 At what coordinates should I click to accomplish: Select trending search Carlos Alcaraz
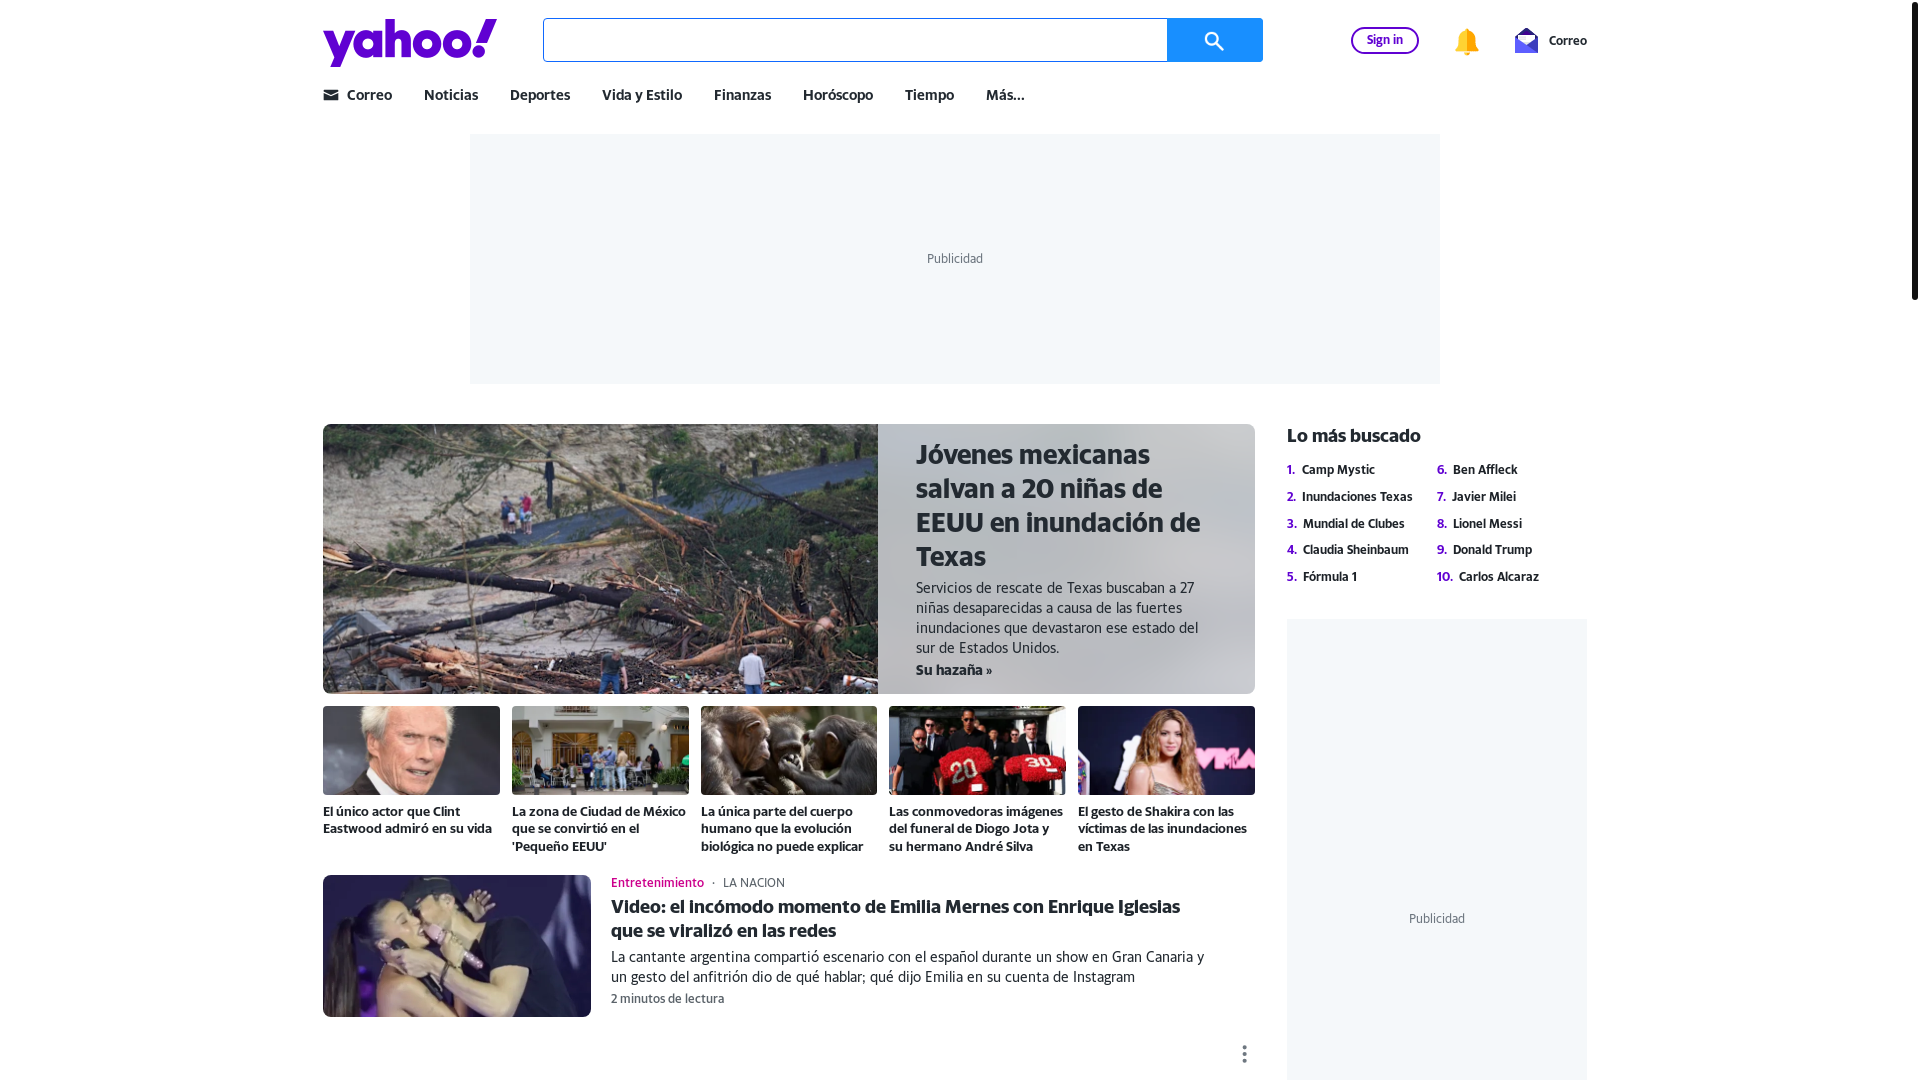(1499, 577)
